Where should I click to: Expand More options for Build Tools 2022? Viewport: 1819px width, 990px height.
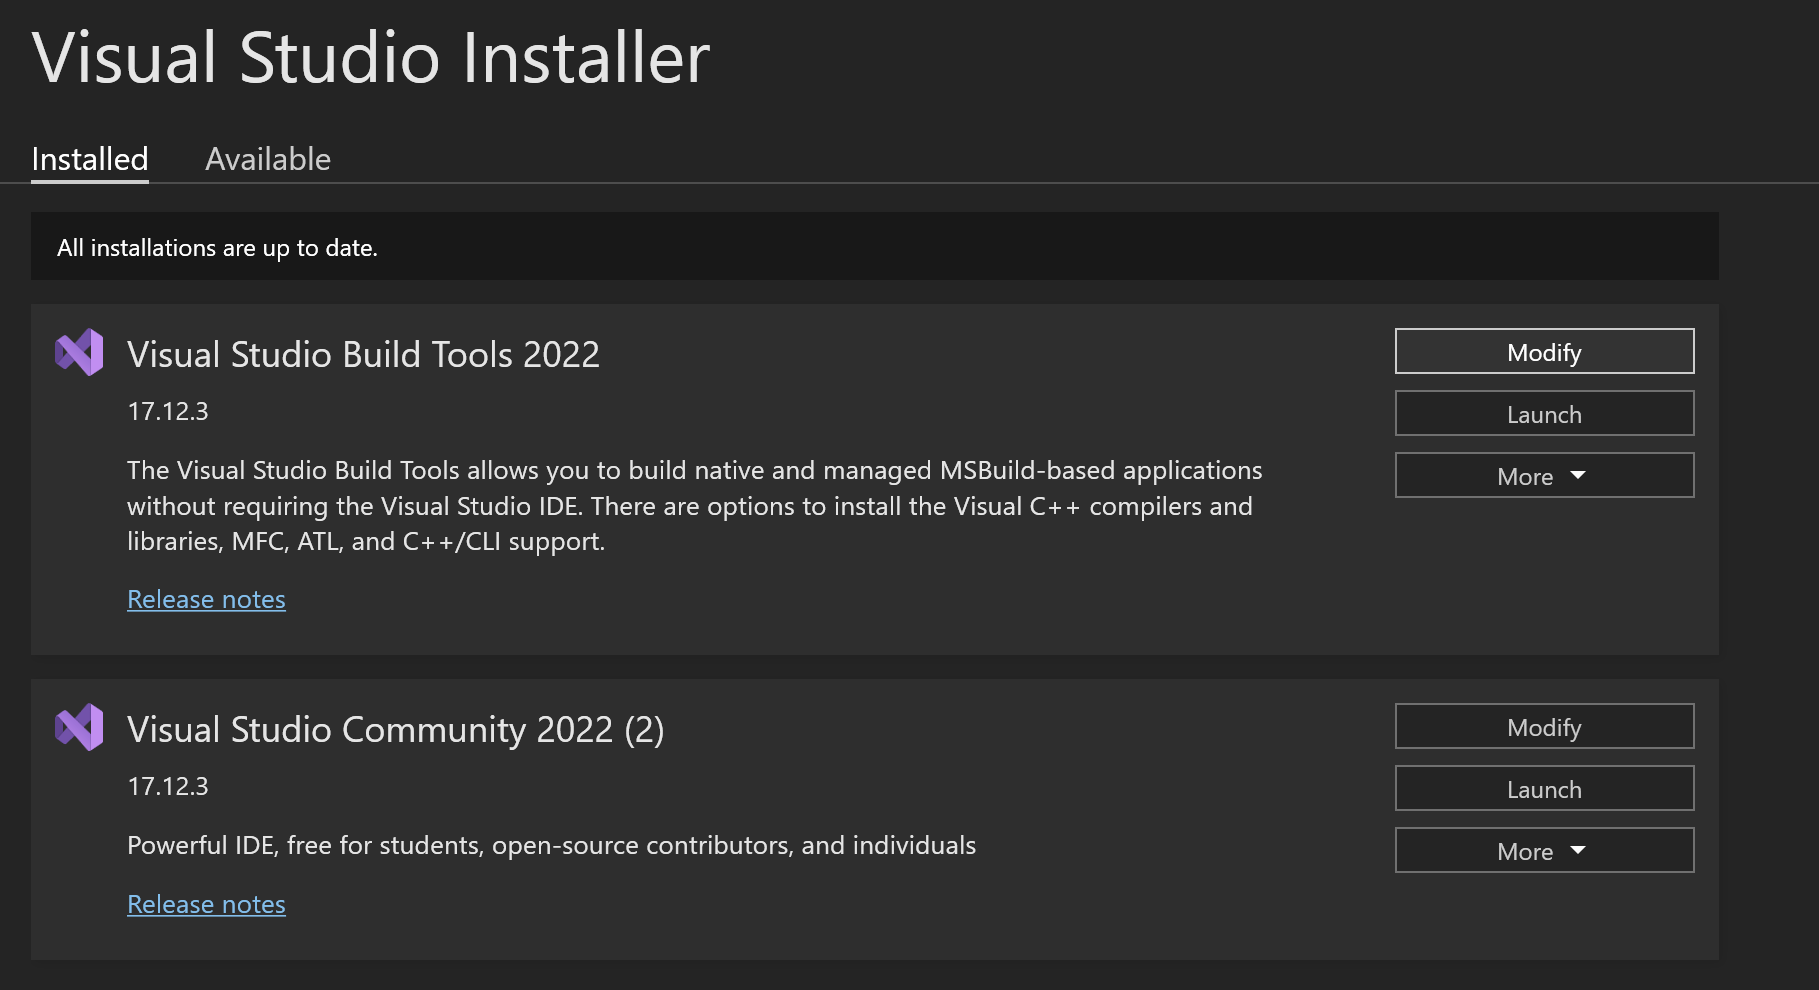tap(1544, 476)
